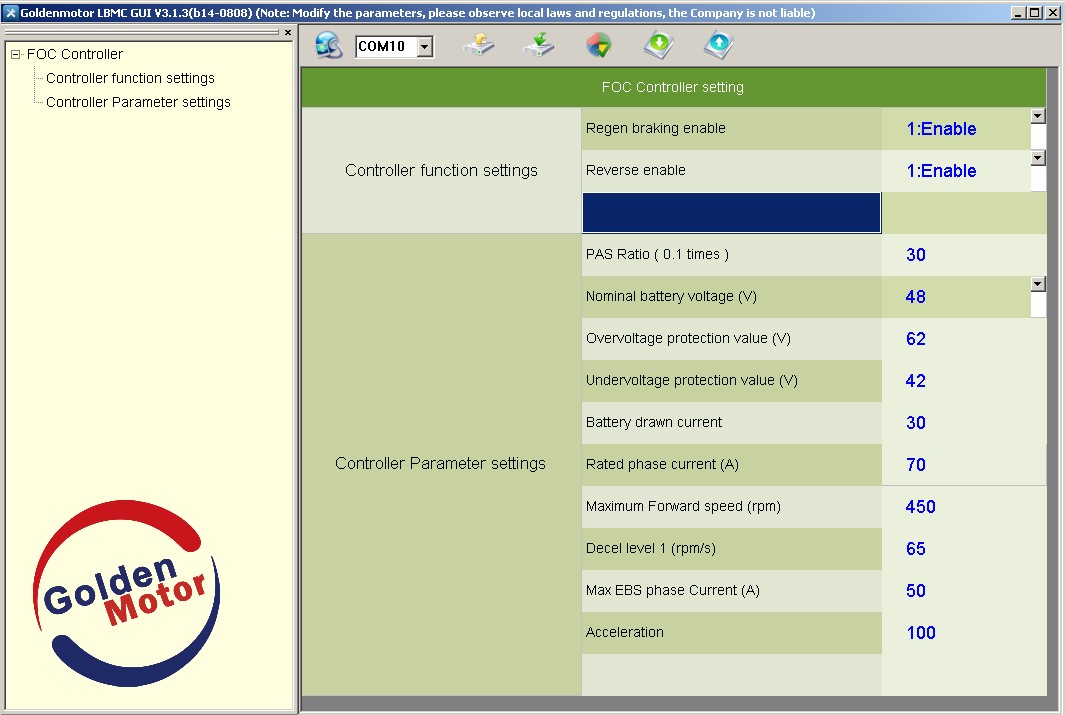Open the COM10 port dropdown

[x=425, y=47]
